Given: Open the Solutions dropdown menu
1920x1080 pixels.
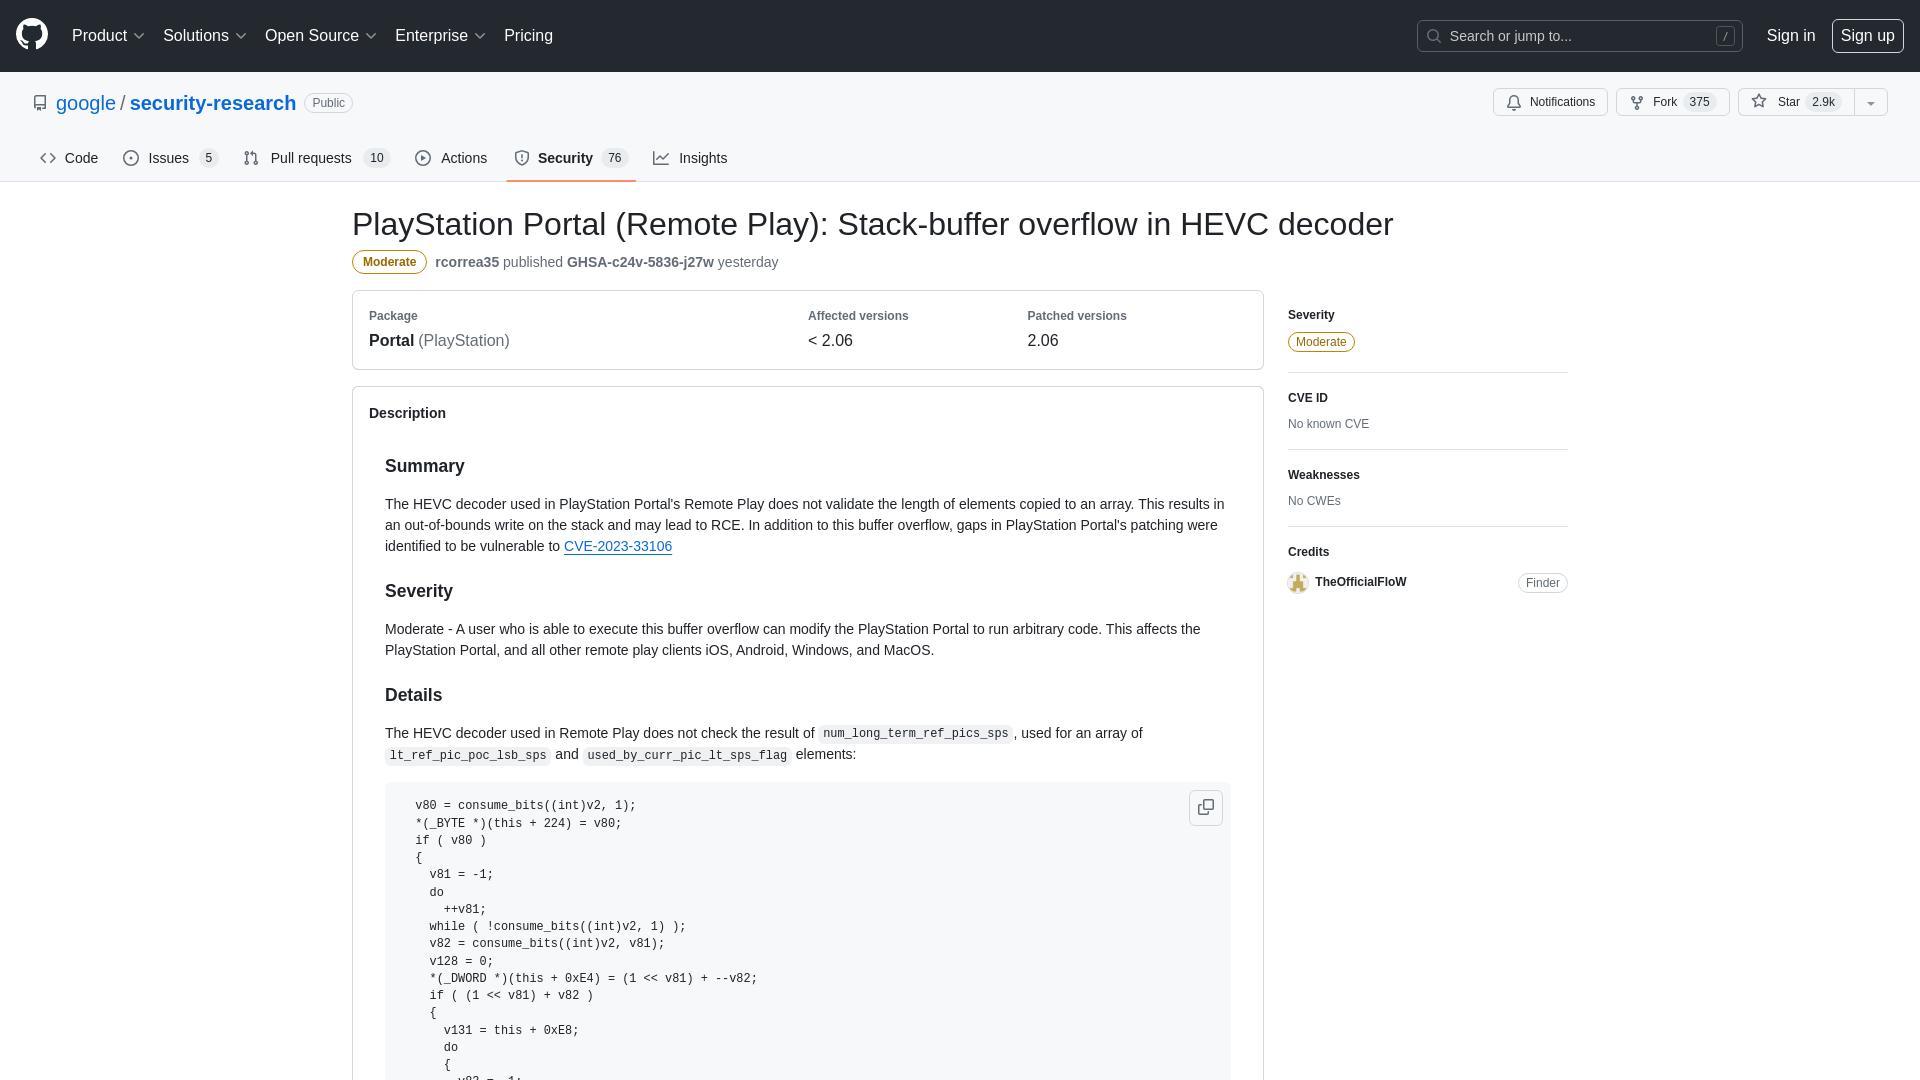Looking at the screenshot, I should pyautogui.click(x=204, y=36).
